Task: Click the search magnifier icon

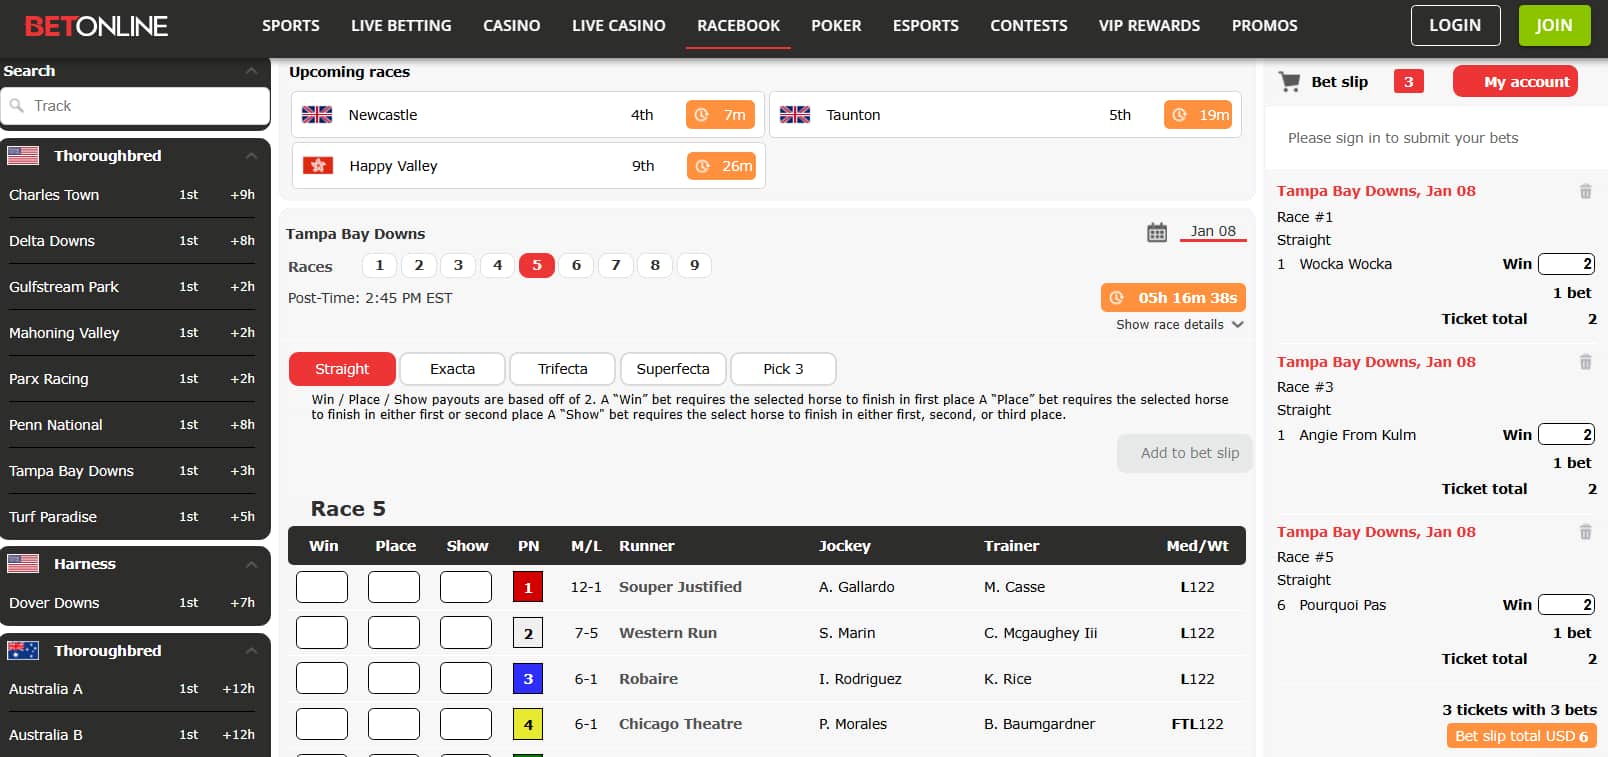Action: click(x=17, y=105)
